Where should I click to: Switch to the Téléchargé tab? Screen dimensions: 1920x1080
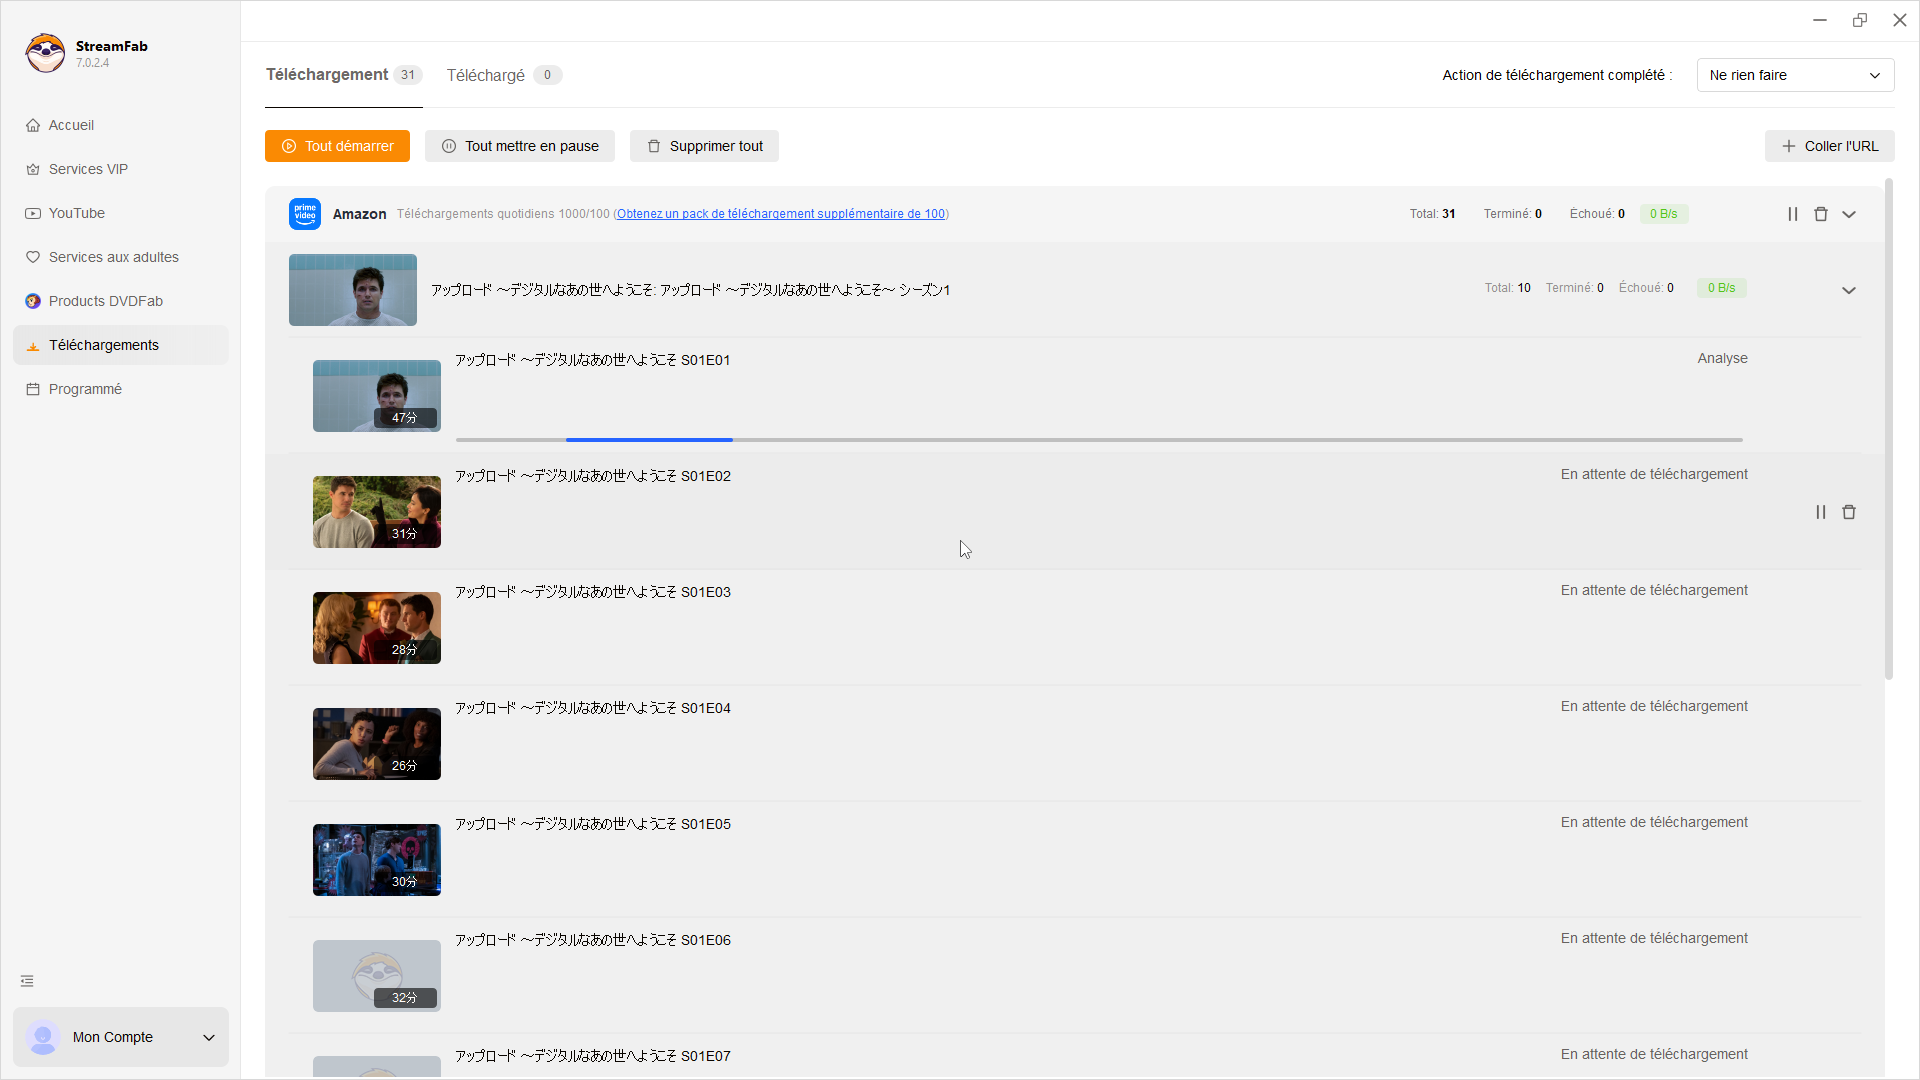tap(504, 75)
